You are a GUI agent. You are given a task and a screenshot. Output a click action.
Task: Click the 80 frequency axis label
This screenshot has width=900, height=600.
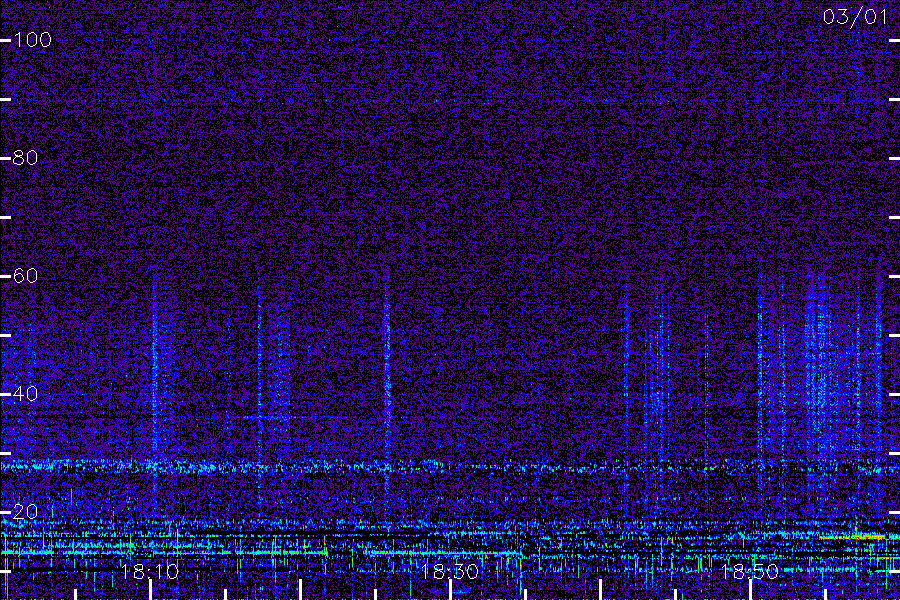25,157
